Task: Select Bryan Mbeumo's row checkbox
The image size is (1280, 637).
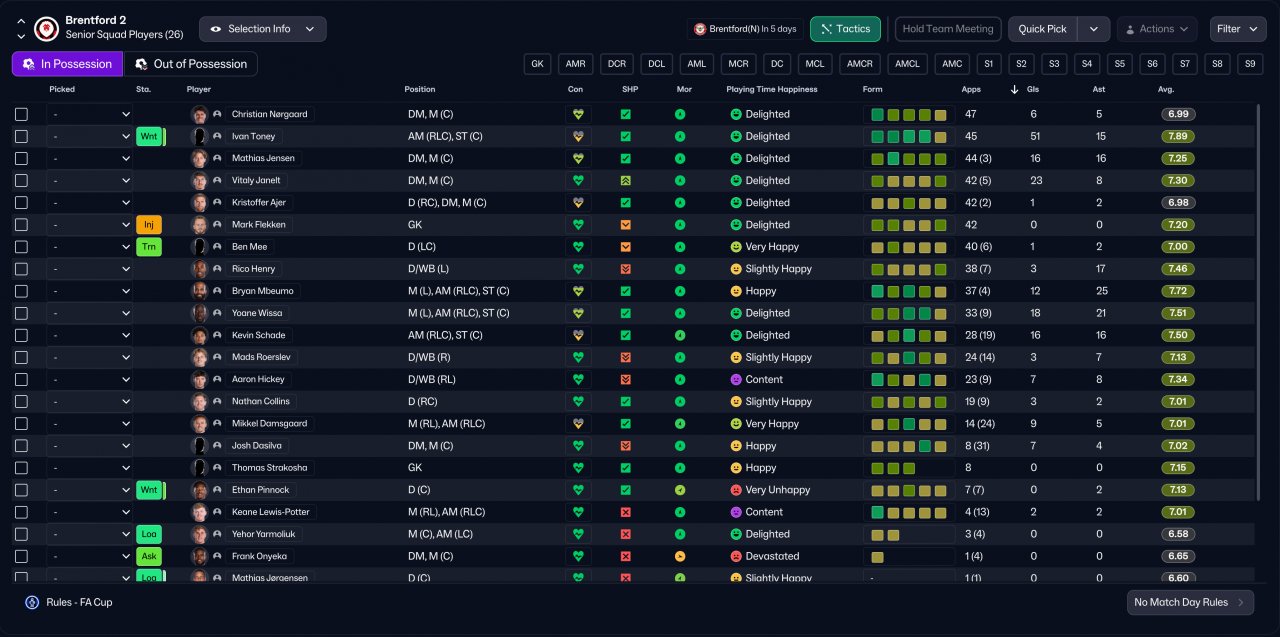Action: 22,291
